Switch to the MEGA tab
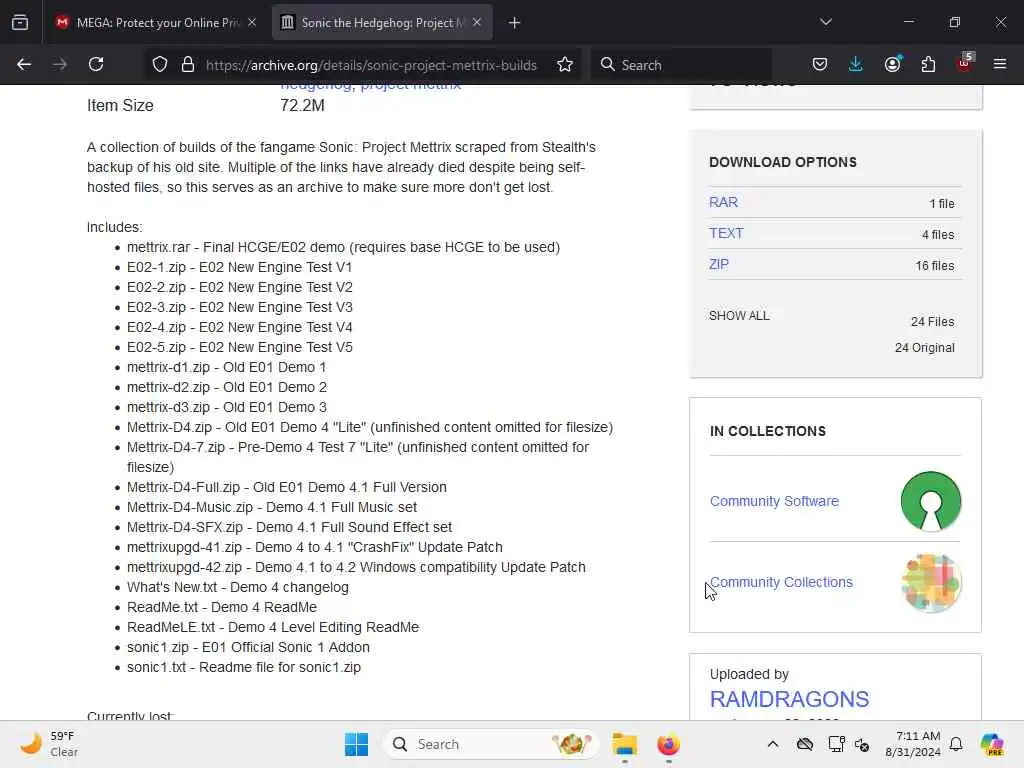The image size is (1024, 768). 156,23
